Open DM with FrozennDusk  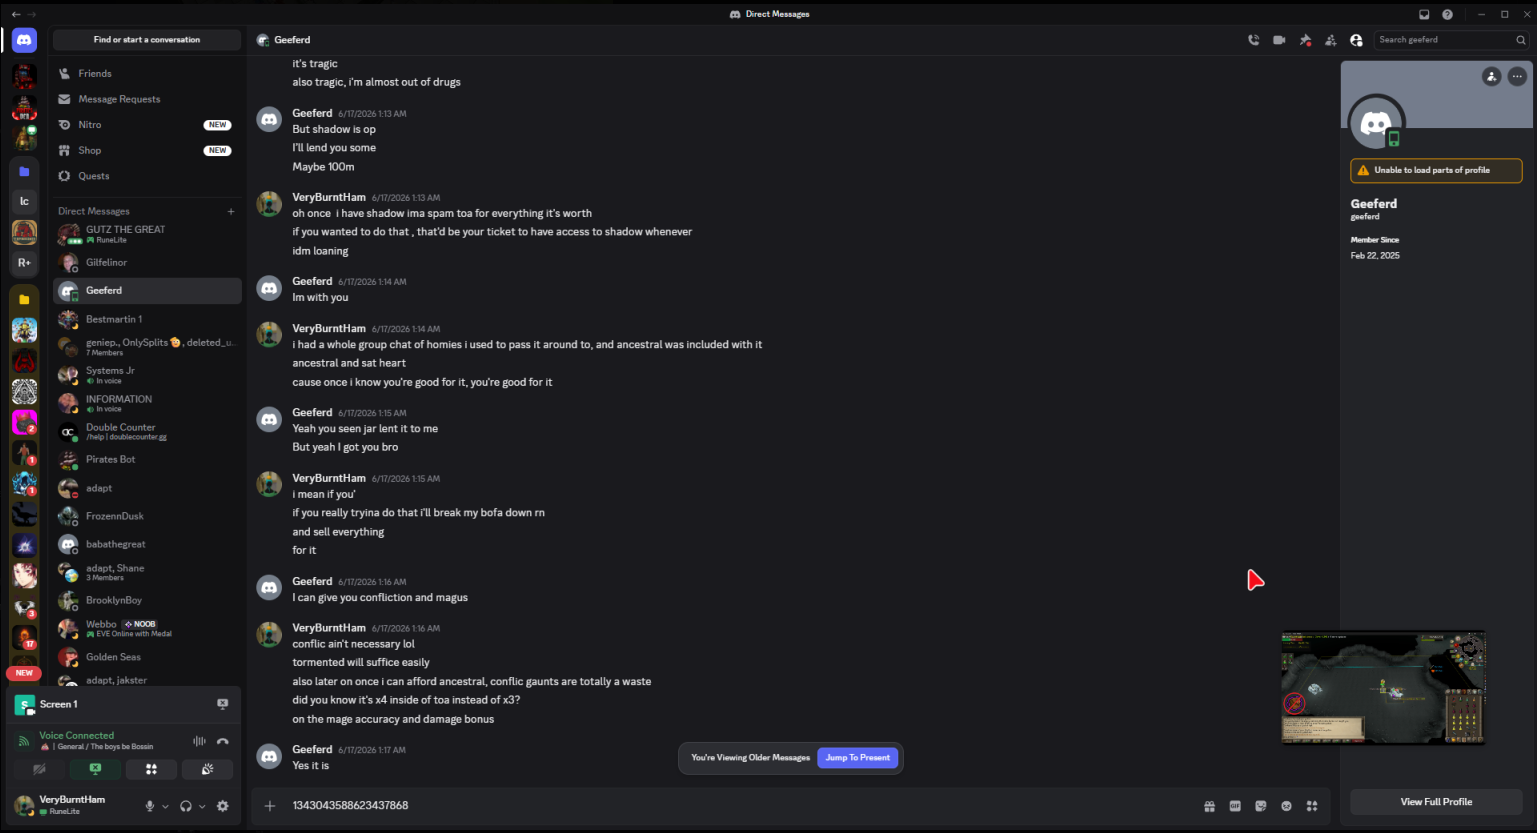point(147,516)
